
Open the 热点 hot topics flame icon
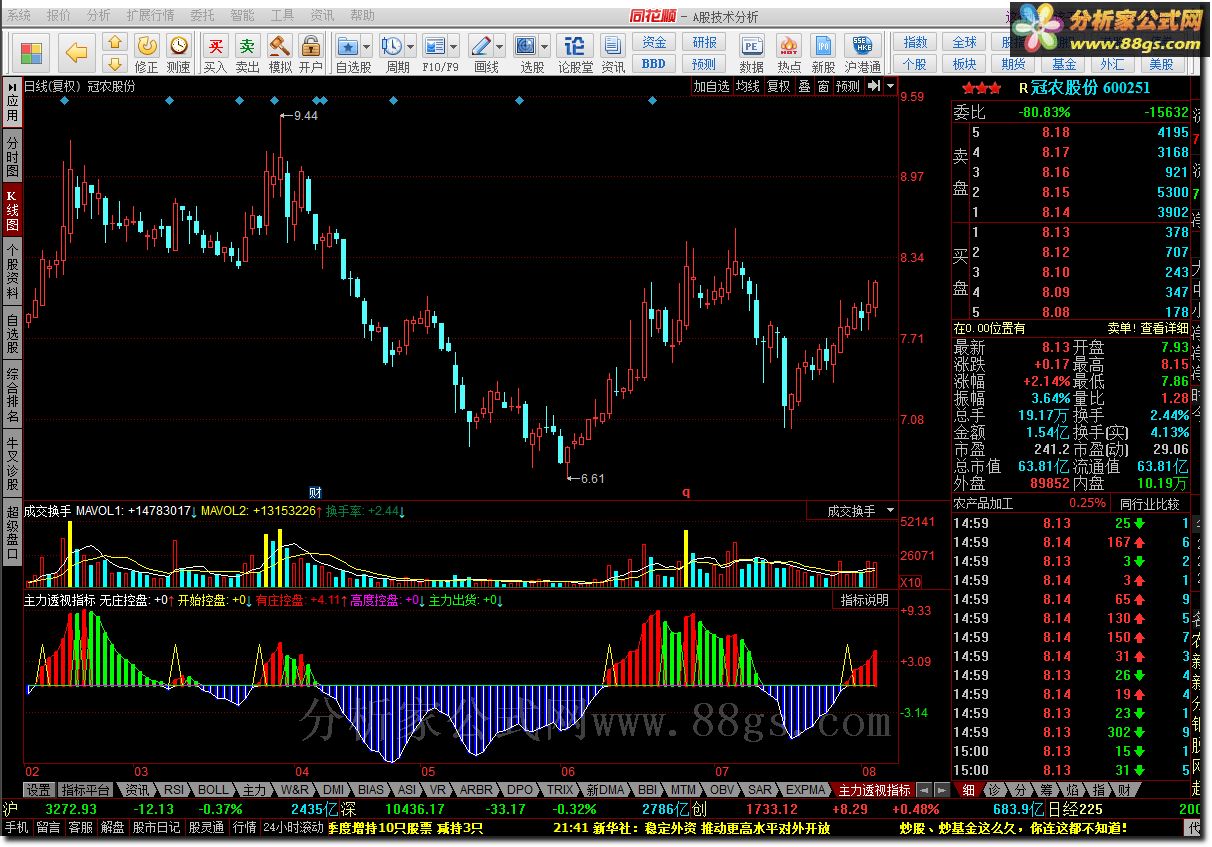[789, 45]
